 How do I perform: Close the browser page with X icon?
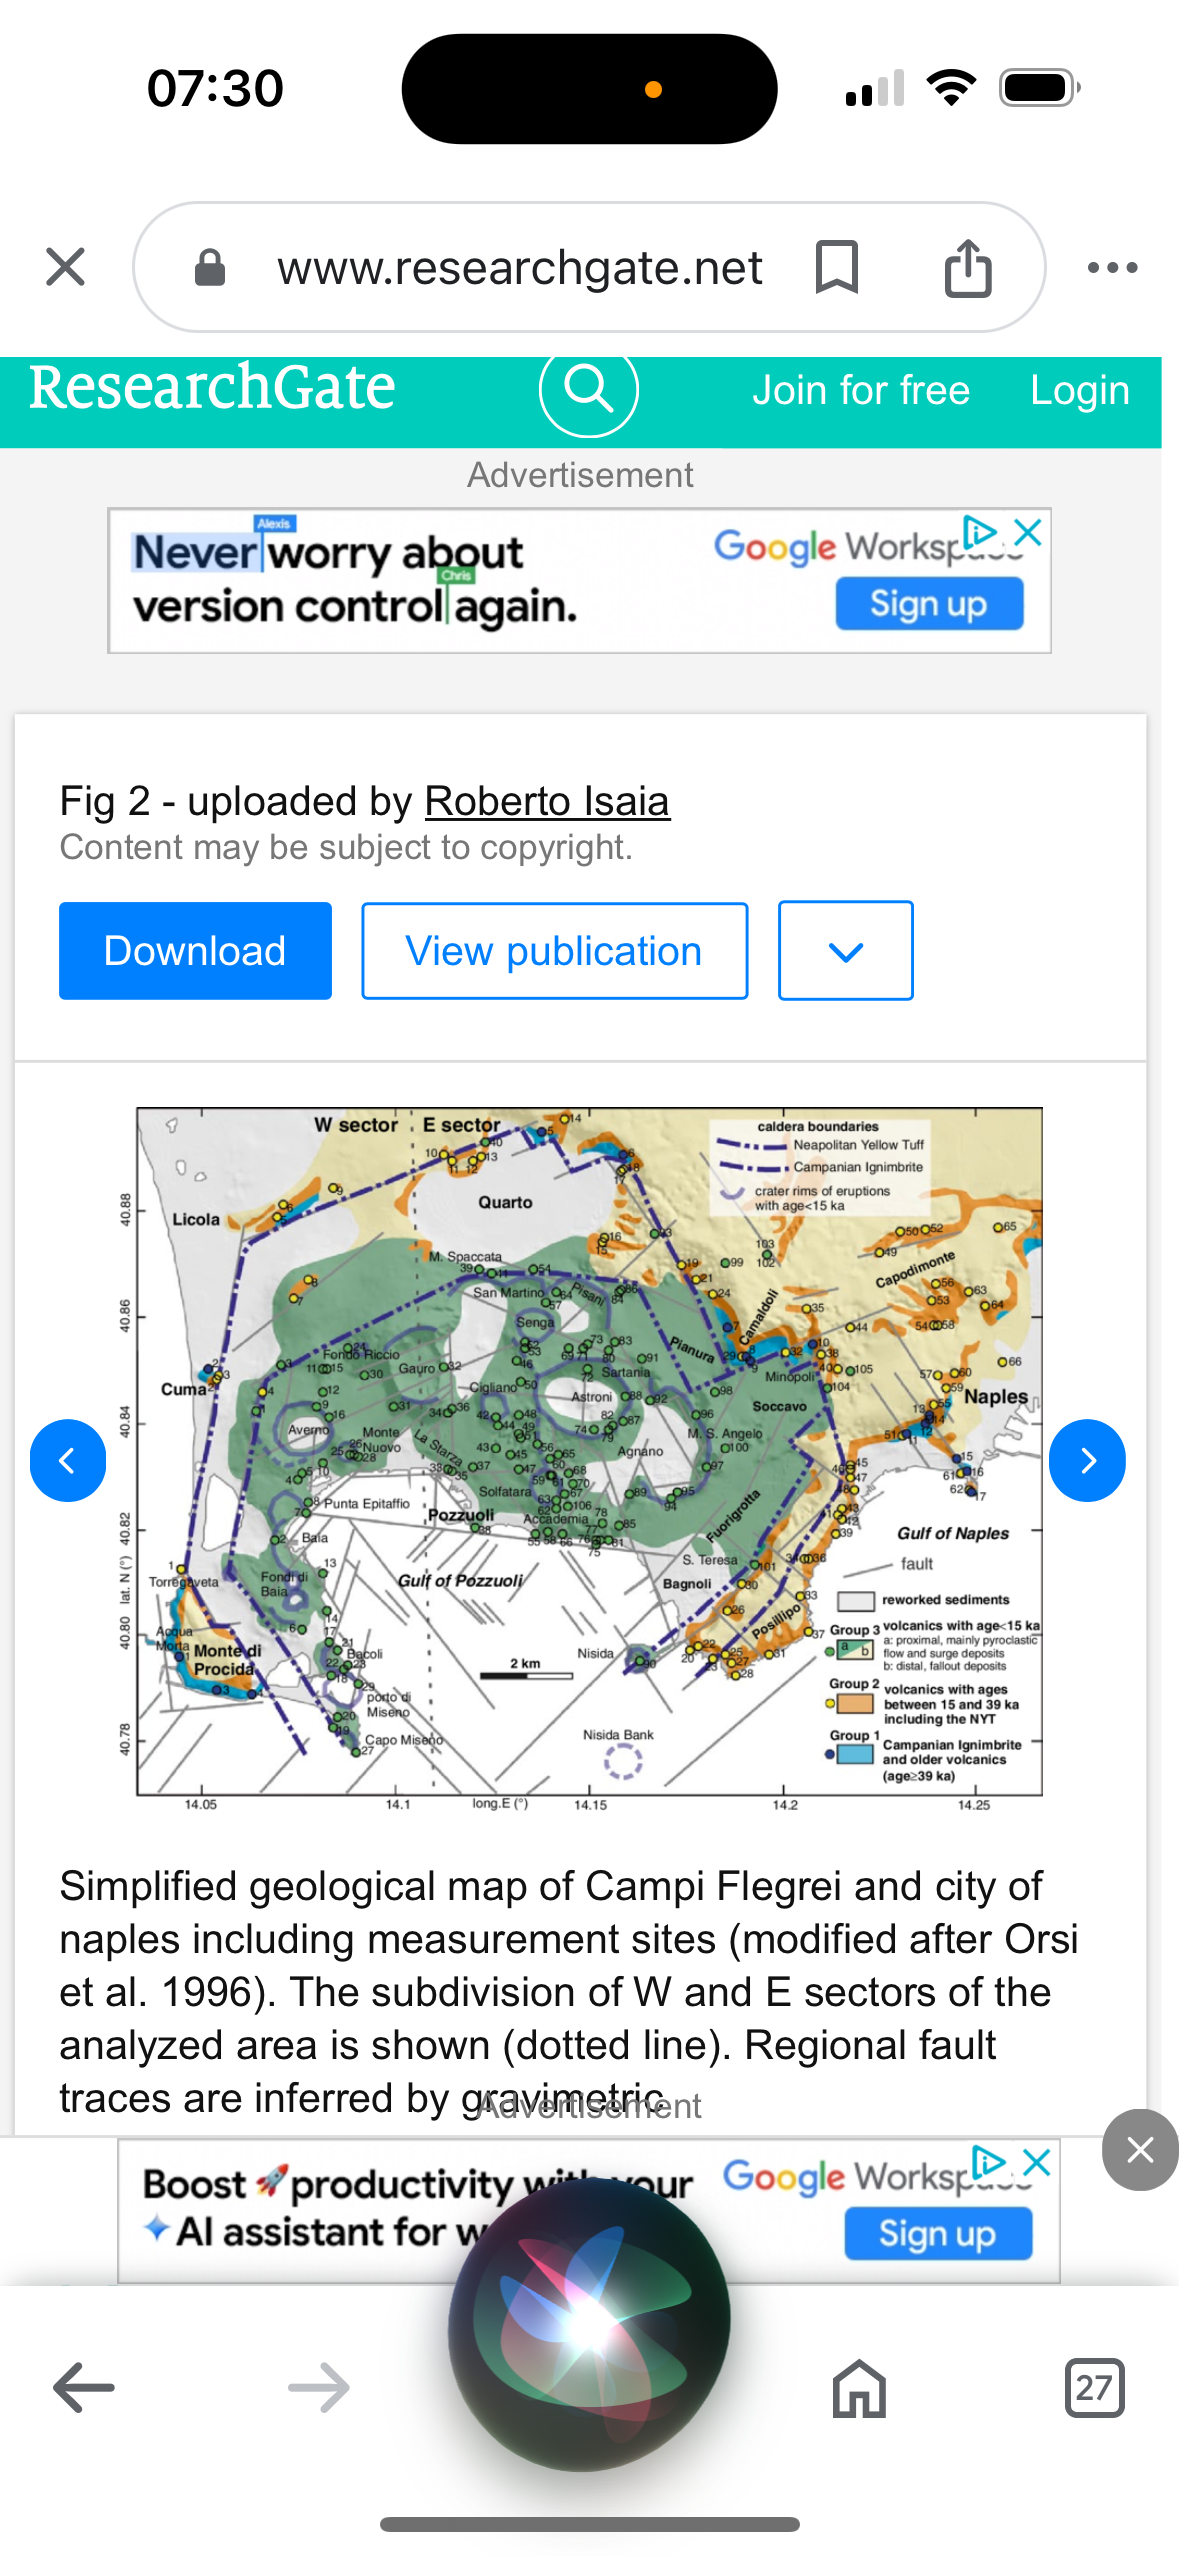point(66,267)
